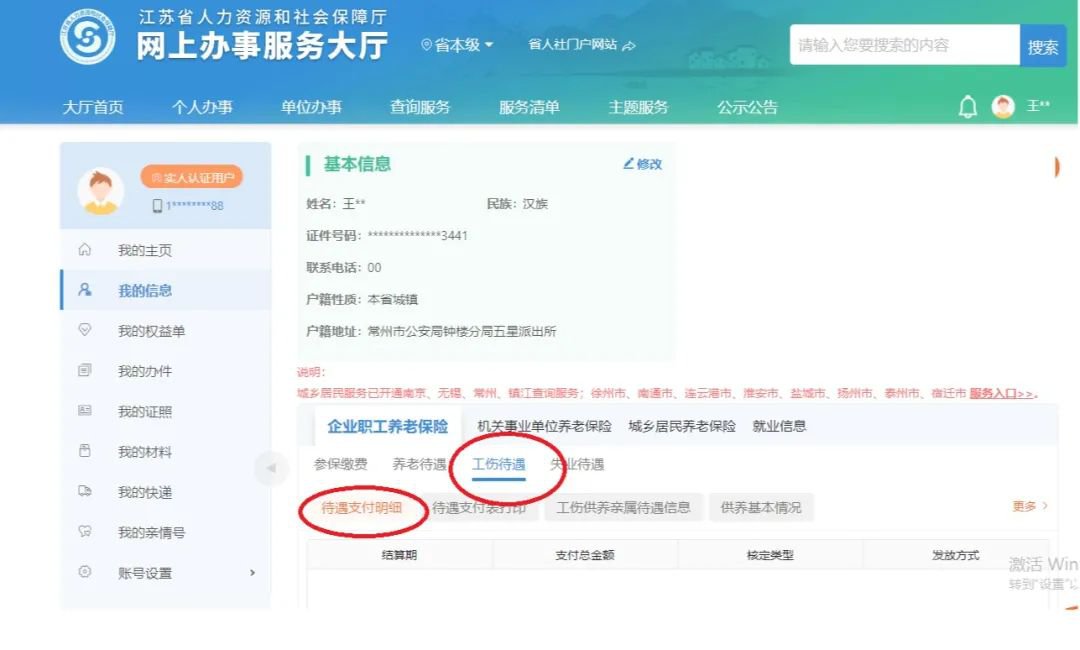This screenshot has height=650, width=1080.
Task: Select the 机关事业单位养老保险 tab
Action: click(x=544, y=426)
